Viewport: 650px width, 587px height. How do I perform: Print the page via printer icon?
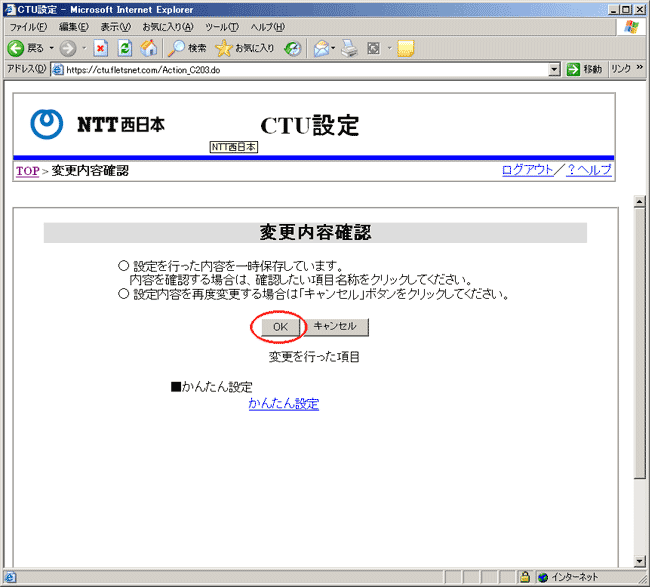(349, 49)
